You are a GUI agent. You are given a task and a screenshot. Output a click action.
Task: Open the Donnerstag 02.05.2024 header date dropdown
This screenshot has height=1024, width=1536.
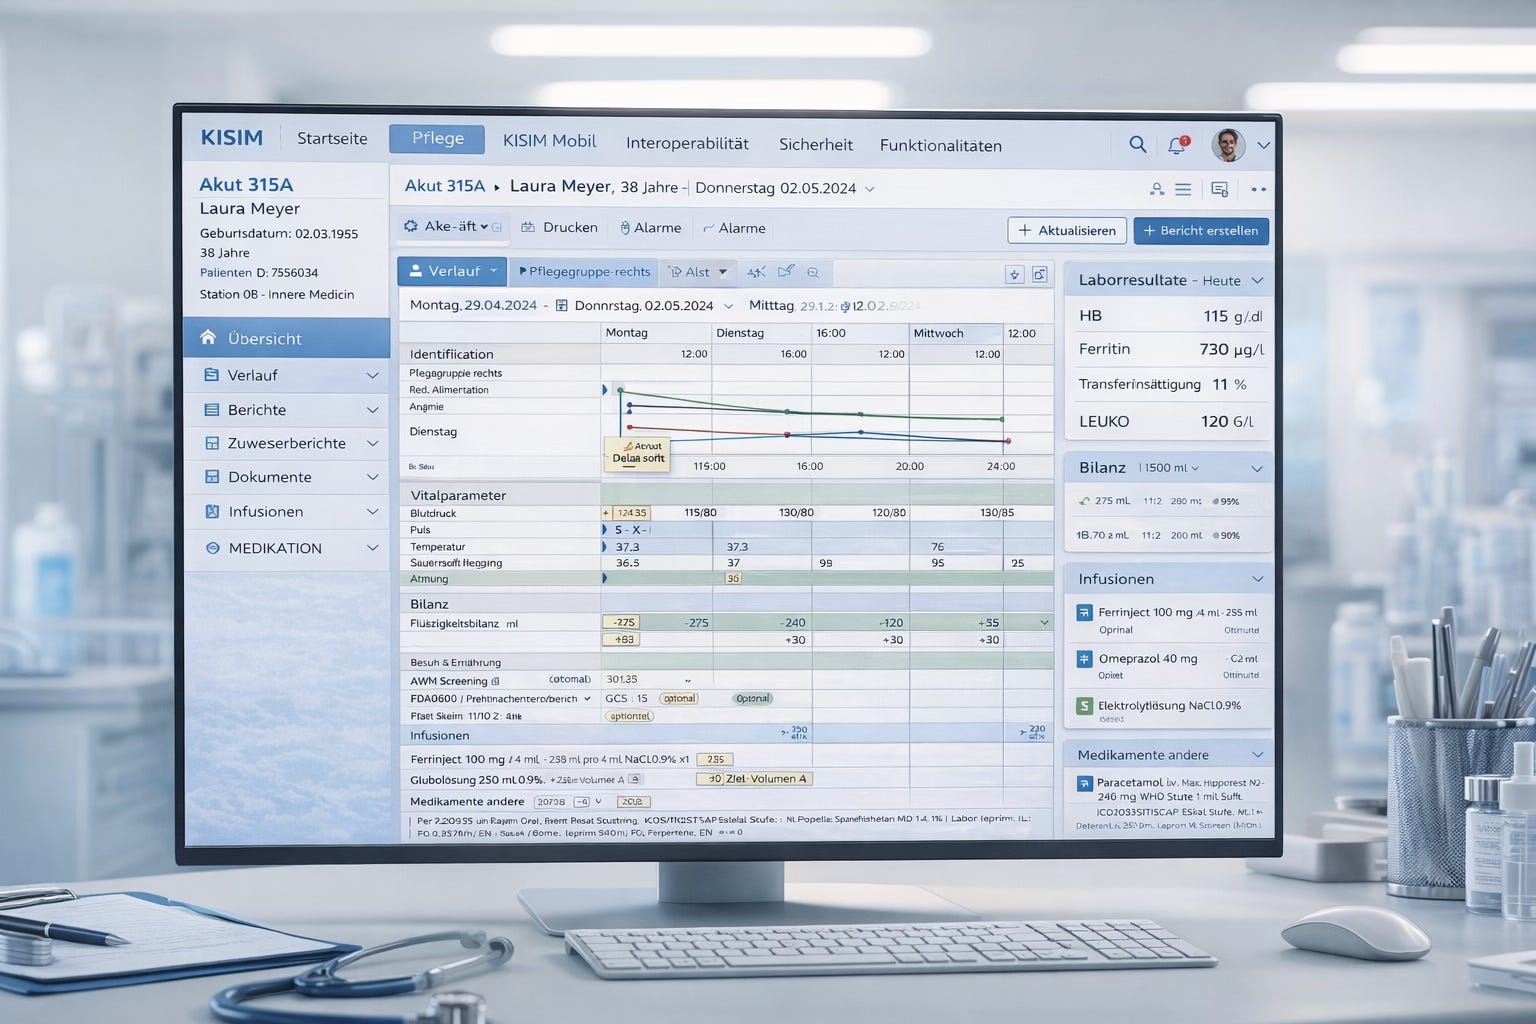(x=870, y=188)
